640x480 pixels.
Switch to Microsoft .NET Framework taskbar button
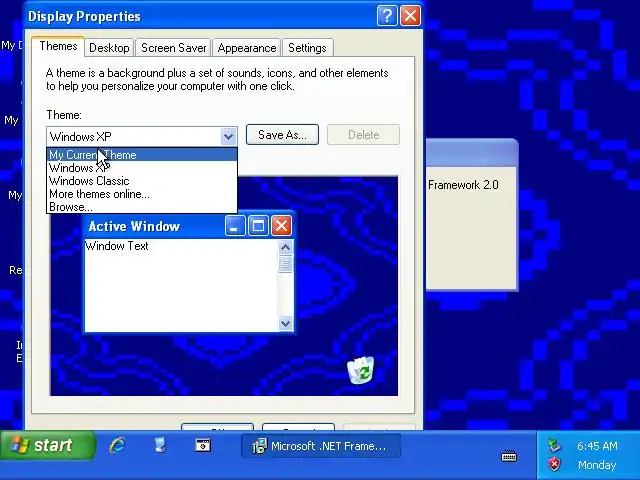321,446
